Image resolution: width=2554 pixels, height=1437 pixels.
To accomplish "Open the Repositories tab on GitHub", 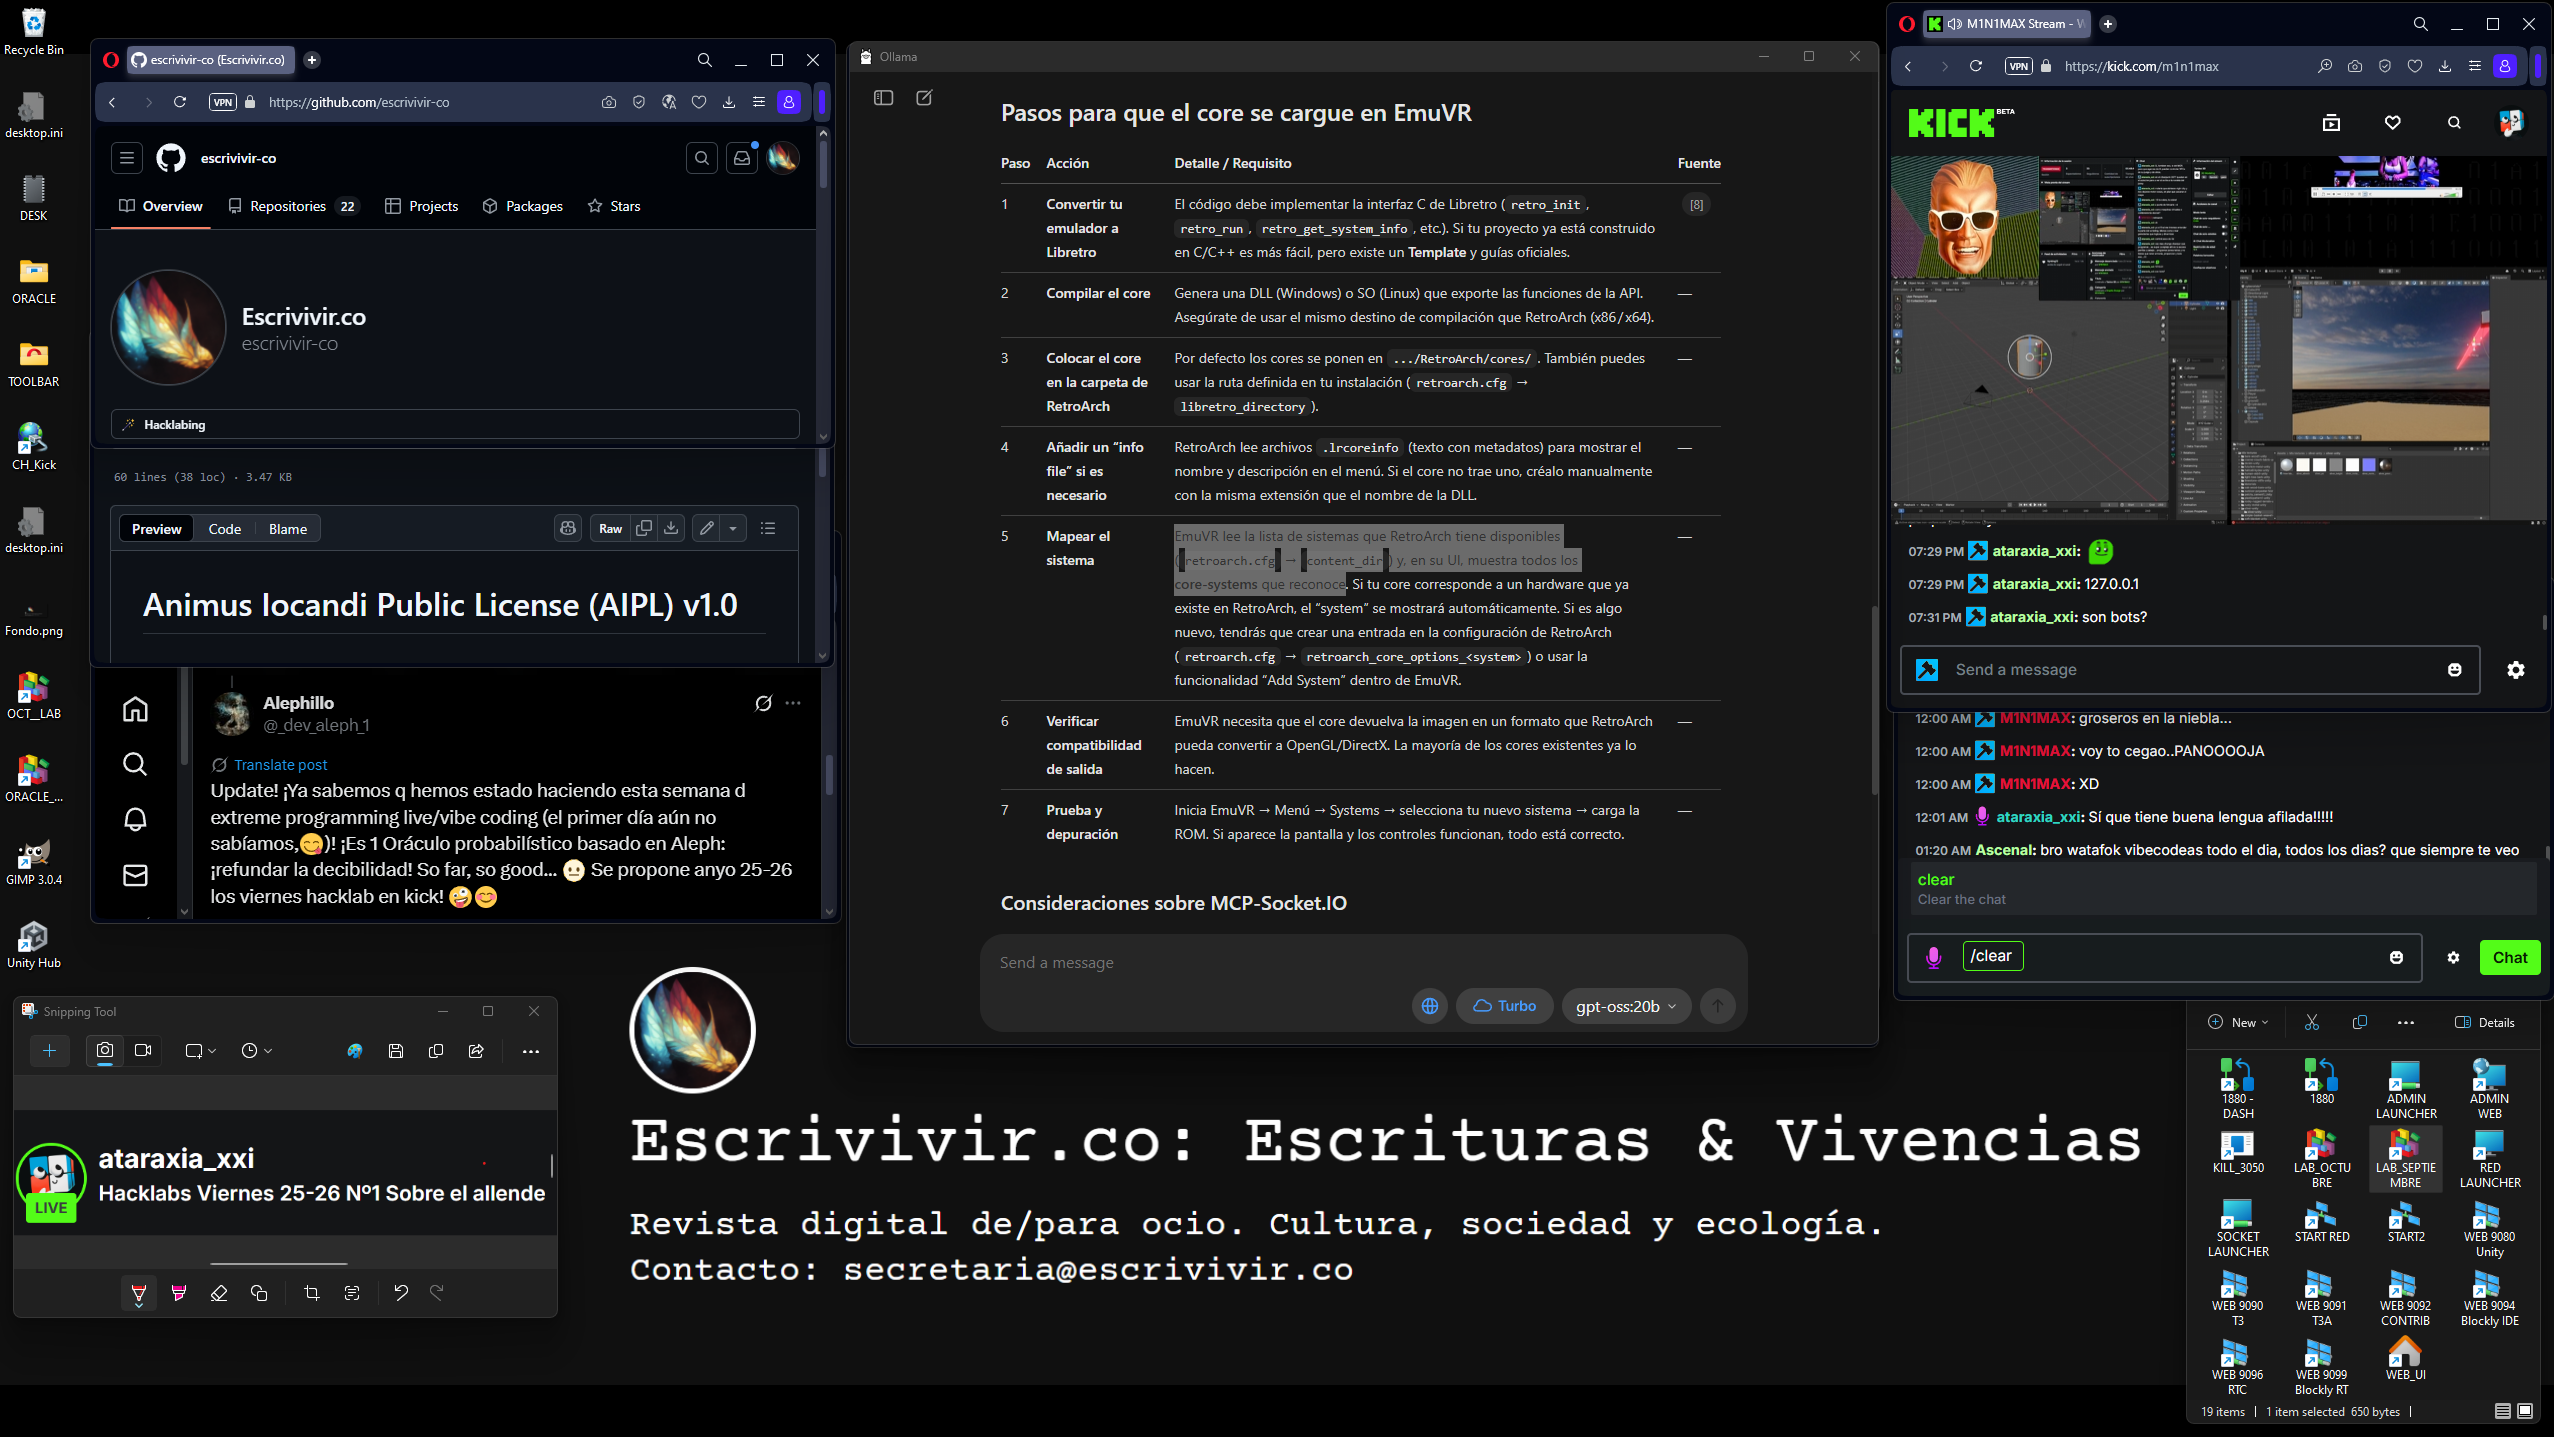I will tap(289, 206).
